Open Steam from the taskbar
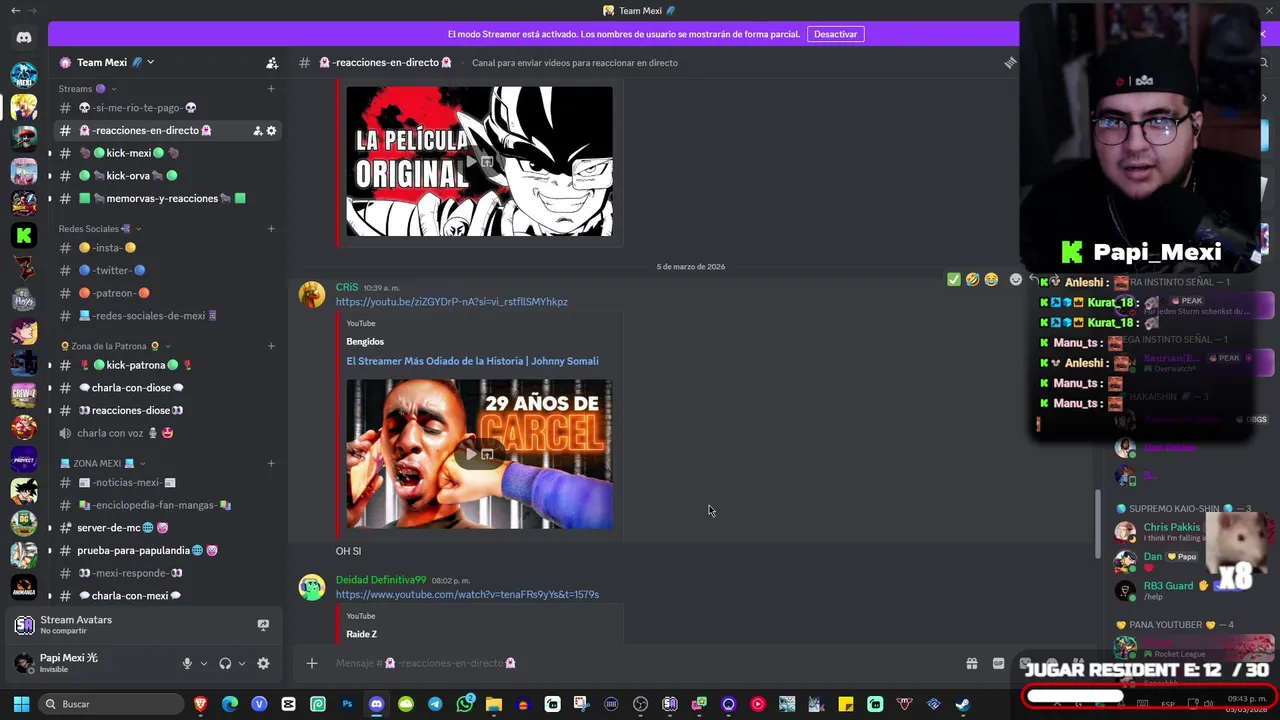The image size is (1280, 720). (x=962, y=704)
